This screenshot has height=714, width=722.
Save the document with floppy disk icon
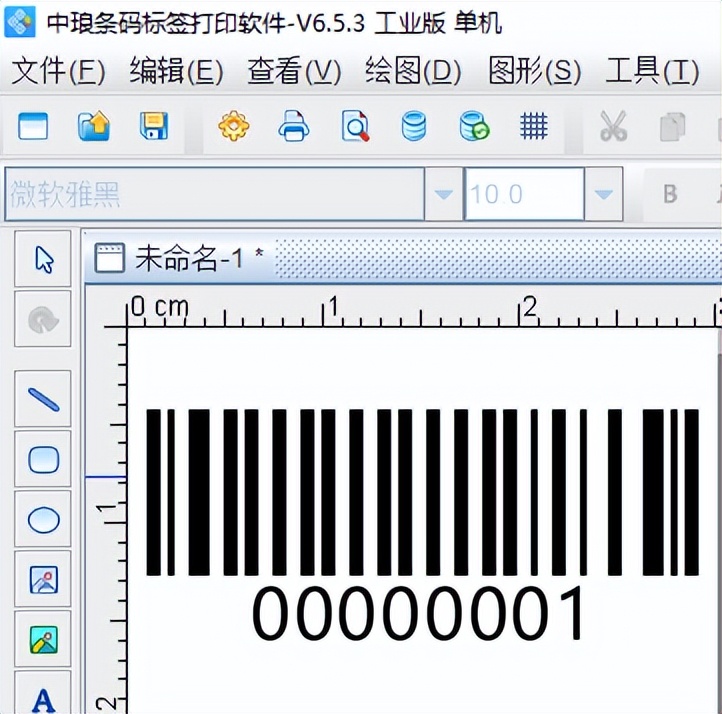[x=154, y=126]
